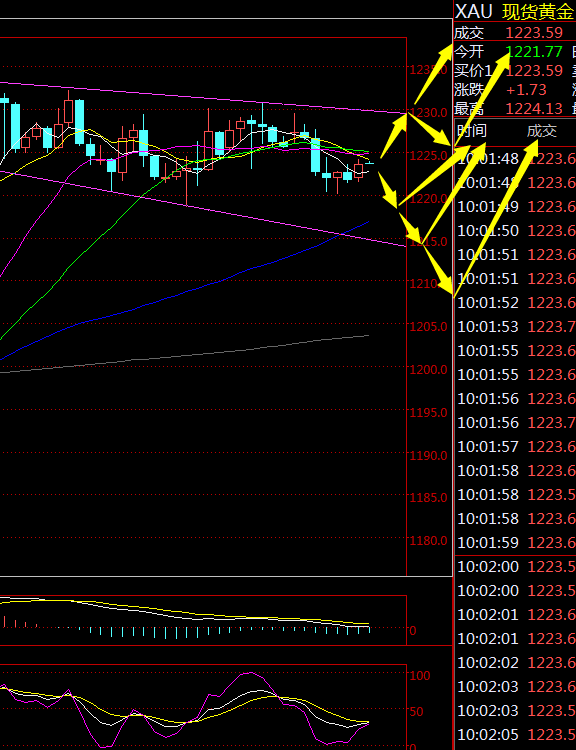Click the 时间 column header

pyautogui.click(x=473, y=131)
